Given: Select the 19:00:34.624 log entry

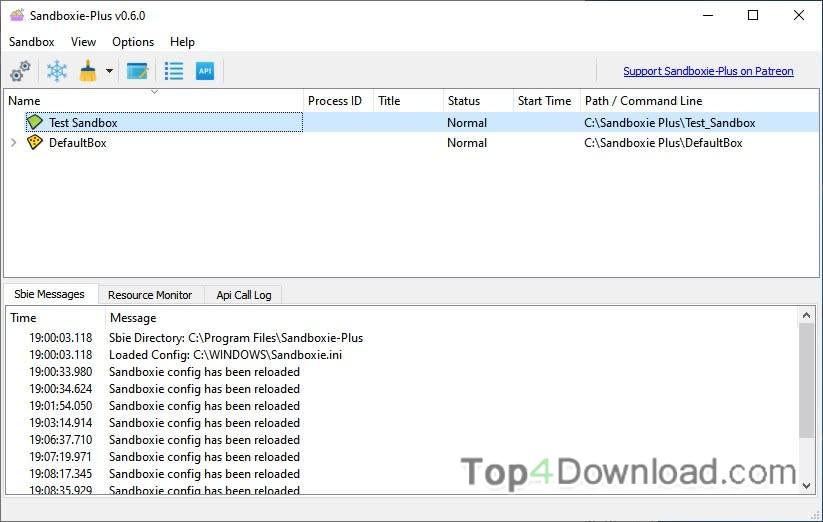Looking at the screenshot, I should point(402,389).
